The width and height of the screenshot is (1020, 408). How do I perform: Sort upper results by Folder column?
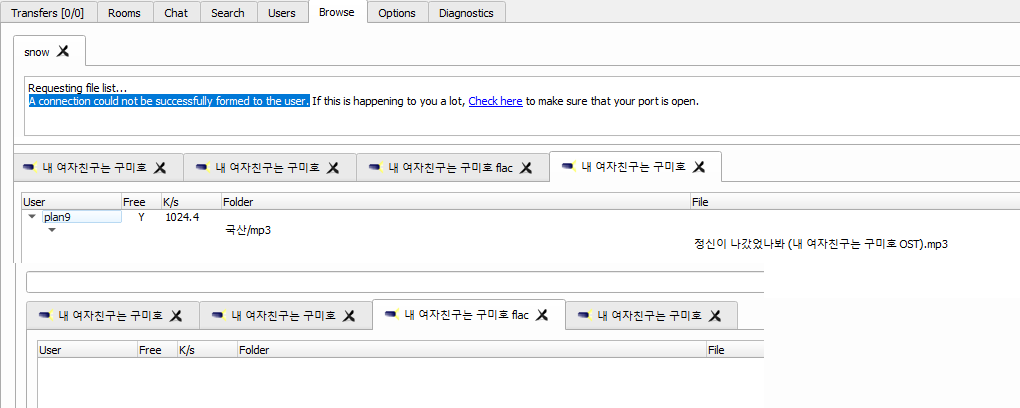pos(455,202)
